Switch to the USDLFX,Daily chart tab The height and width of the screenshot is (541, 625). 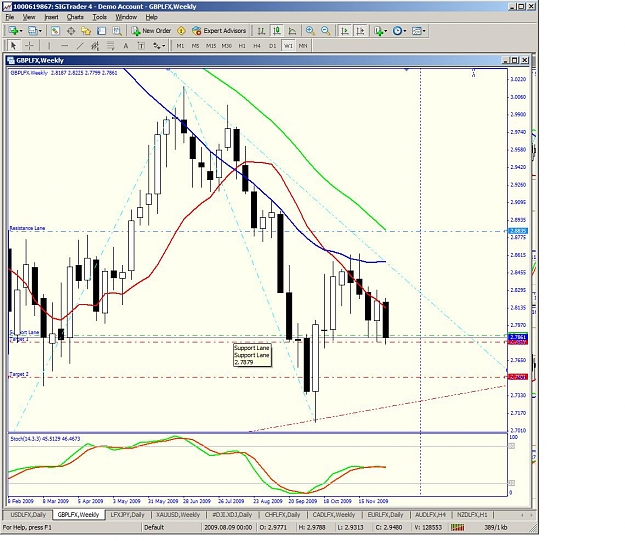[x=28, y=515]
